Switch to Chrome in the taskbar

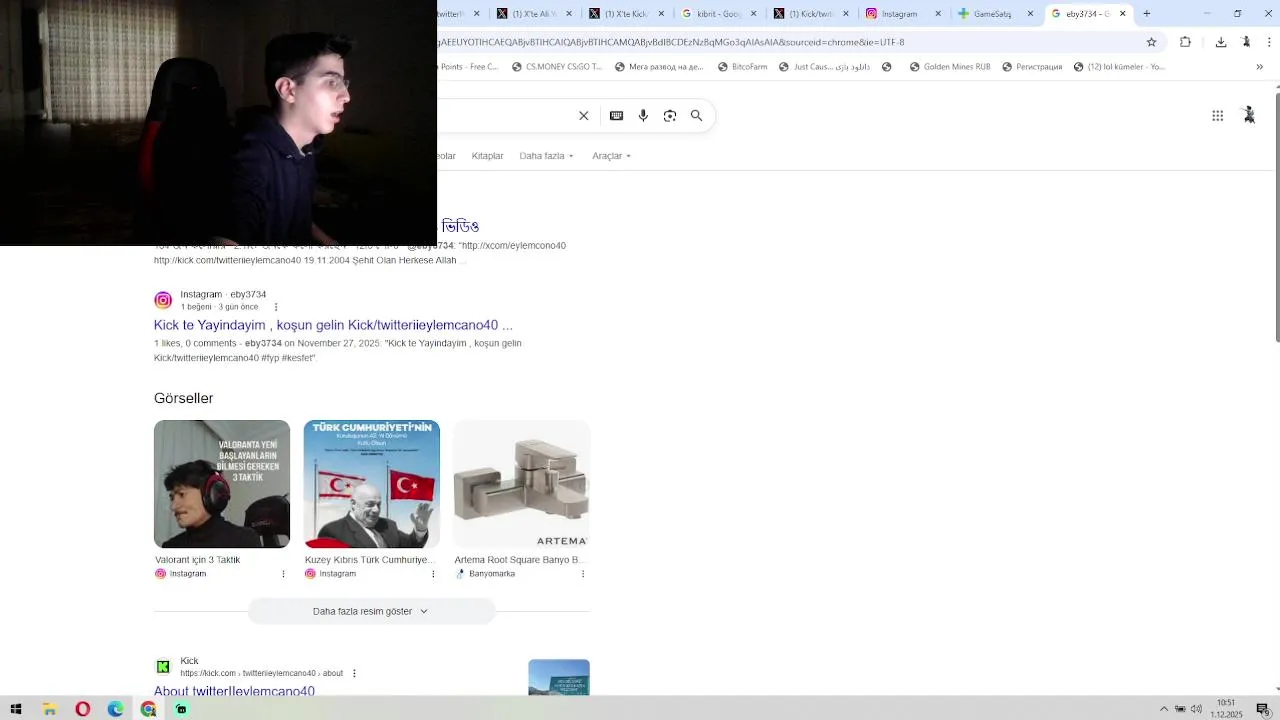[148, 709]
